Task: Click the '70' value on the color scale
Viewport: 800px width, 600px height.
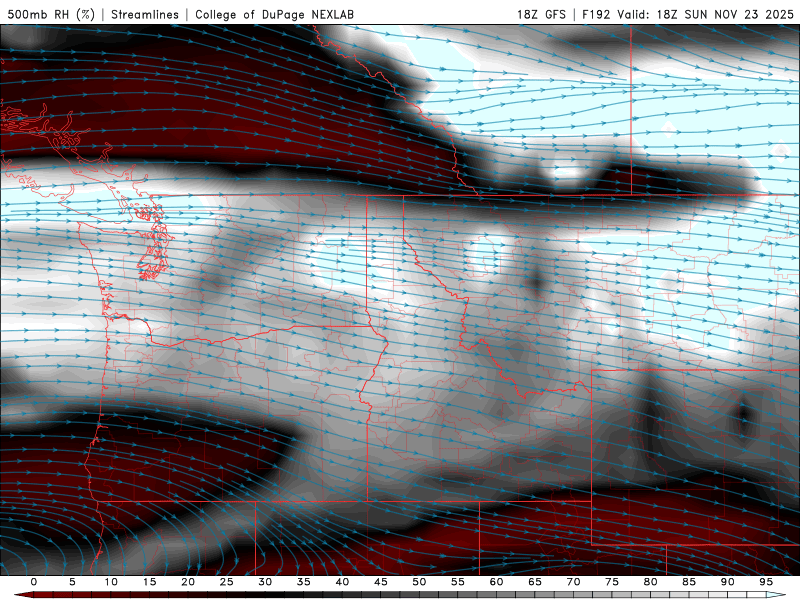Action: [x=573, y=582]
